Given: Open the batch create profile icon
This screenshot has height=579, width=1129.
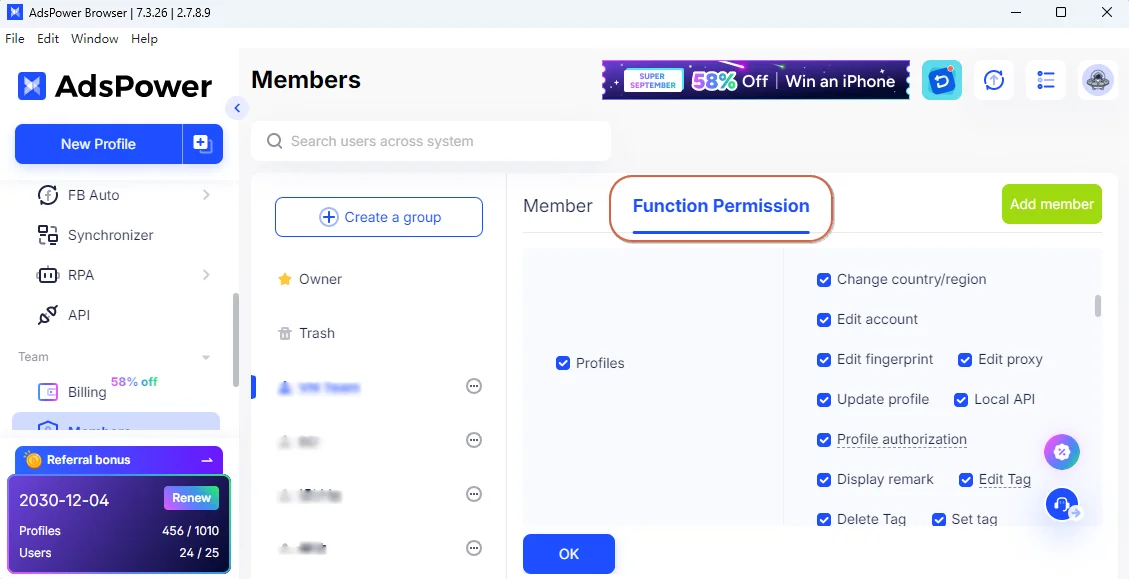Looking at the screenshot, I should click(202, 144).
